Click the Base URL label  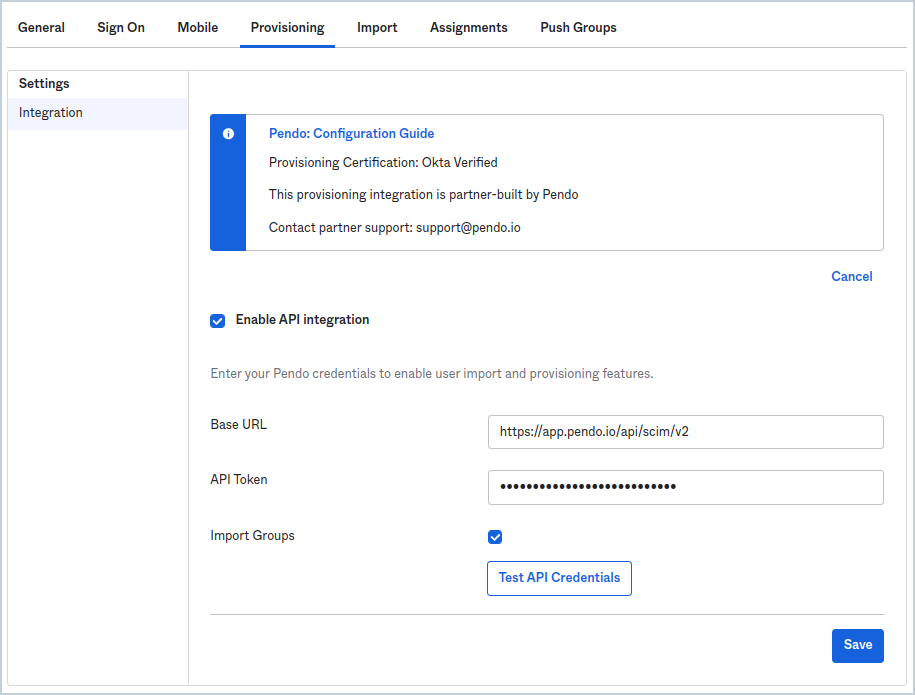(239, 425)
